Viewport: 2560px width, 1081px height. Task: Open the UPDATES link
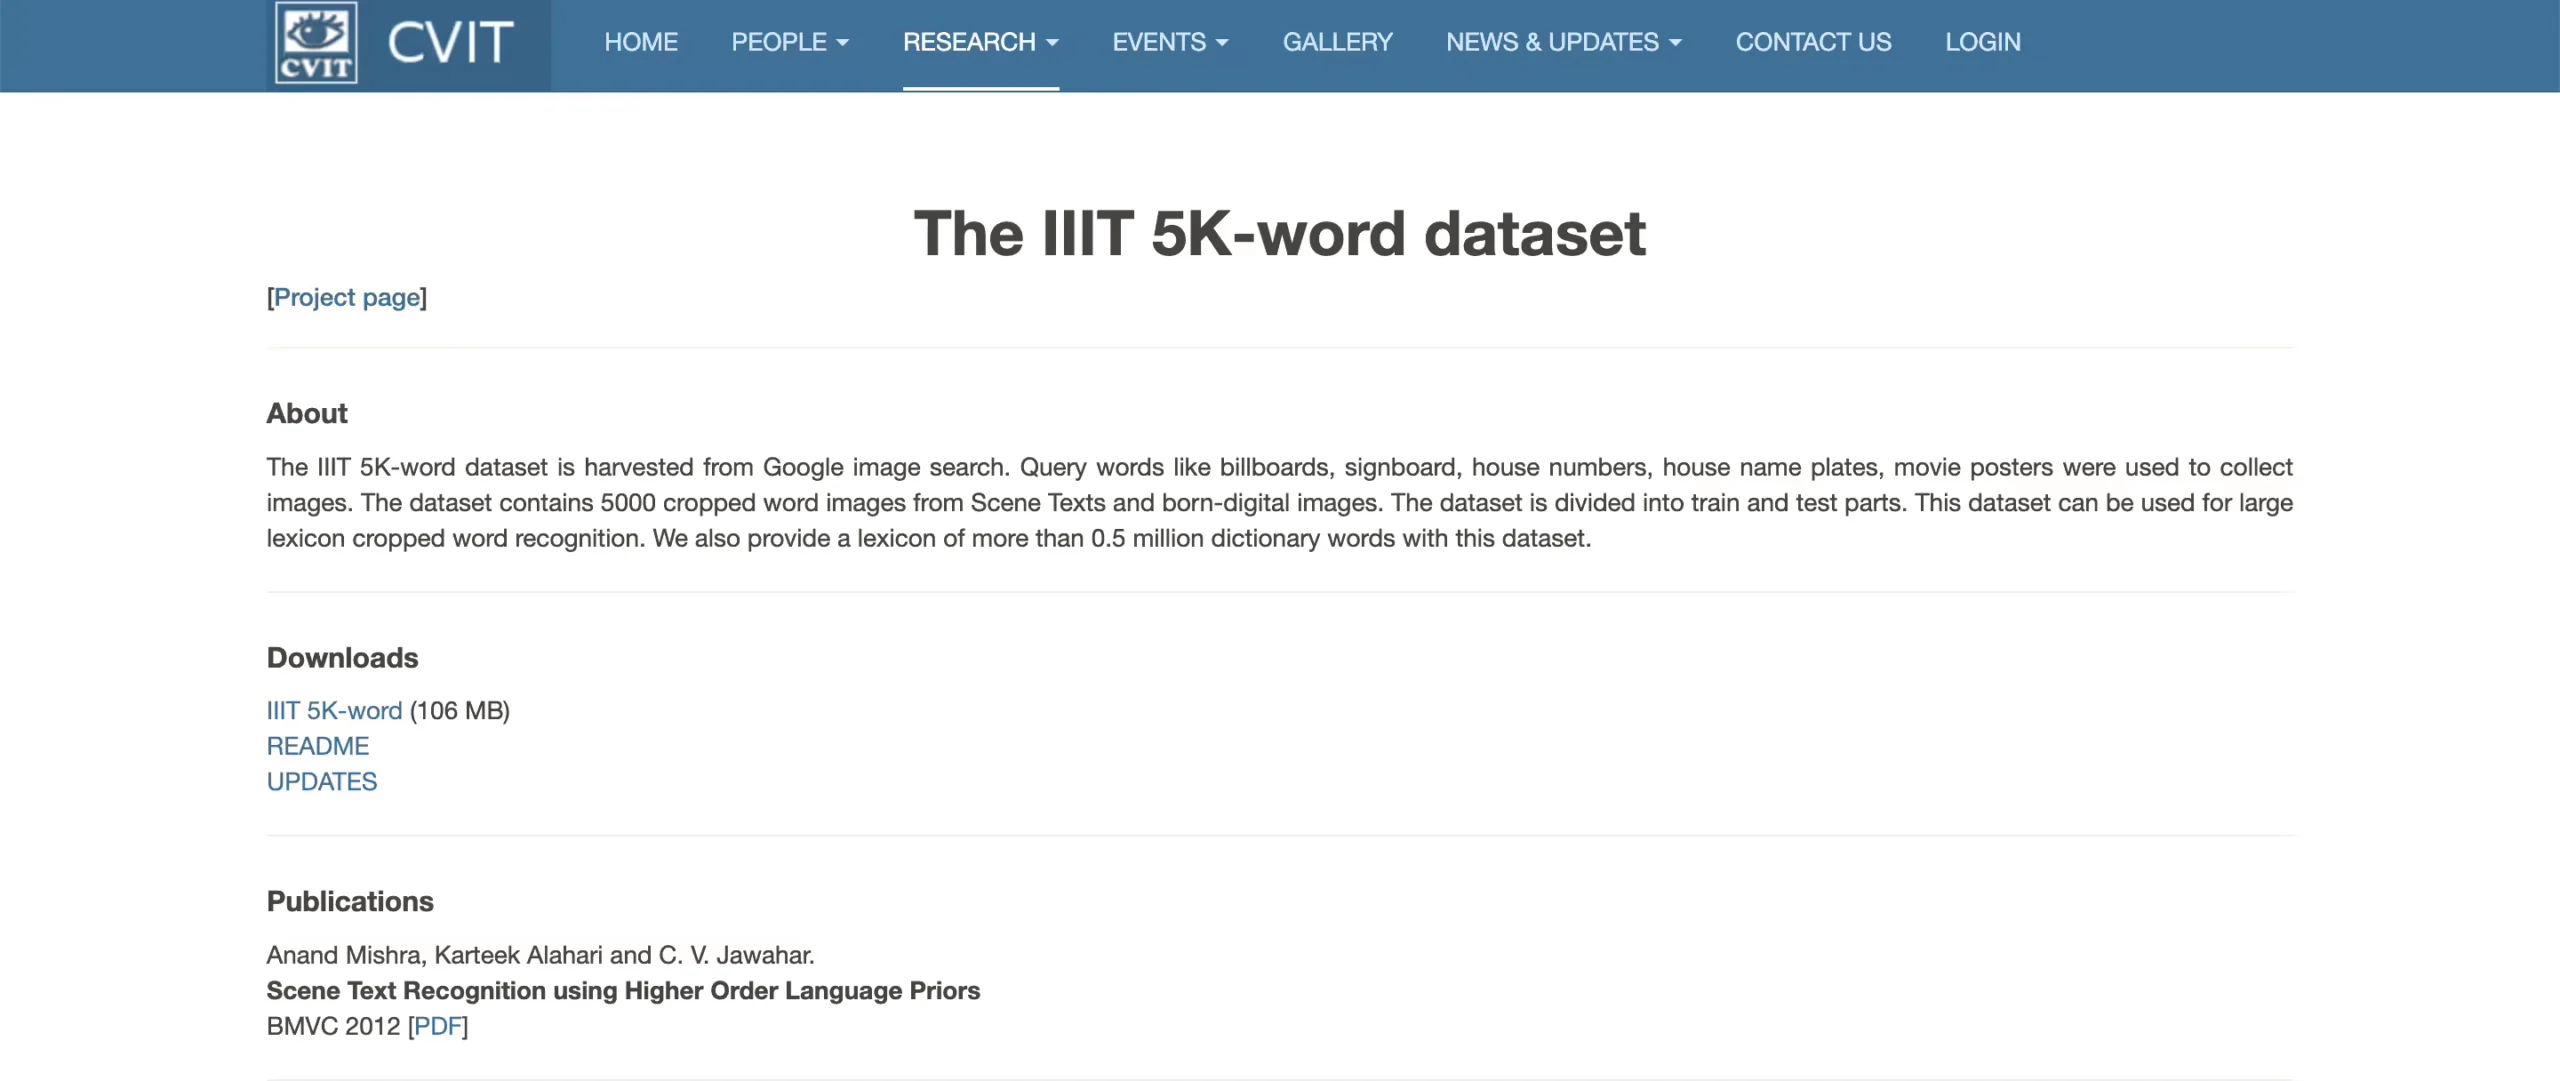coord(322,781)
